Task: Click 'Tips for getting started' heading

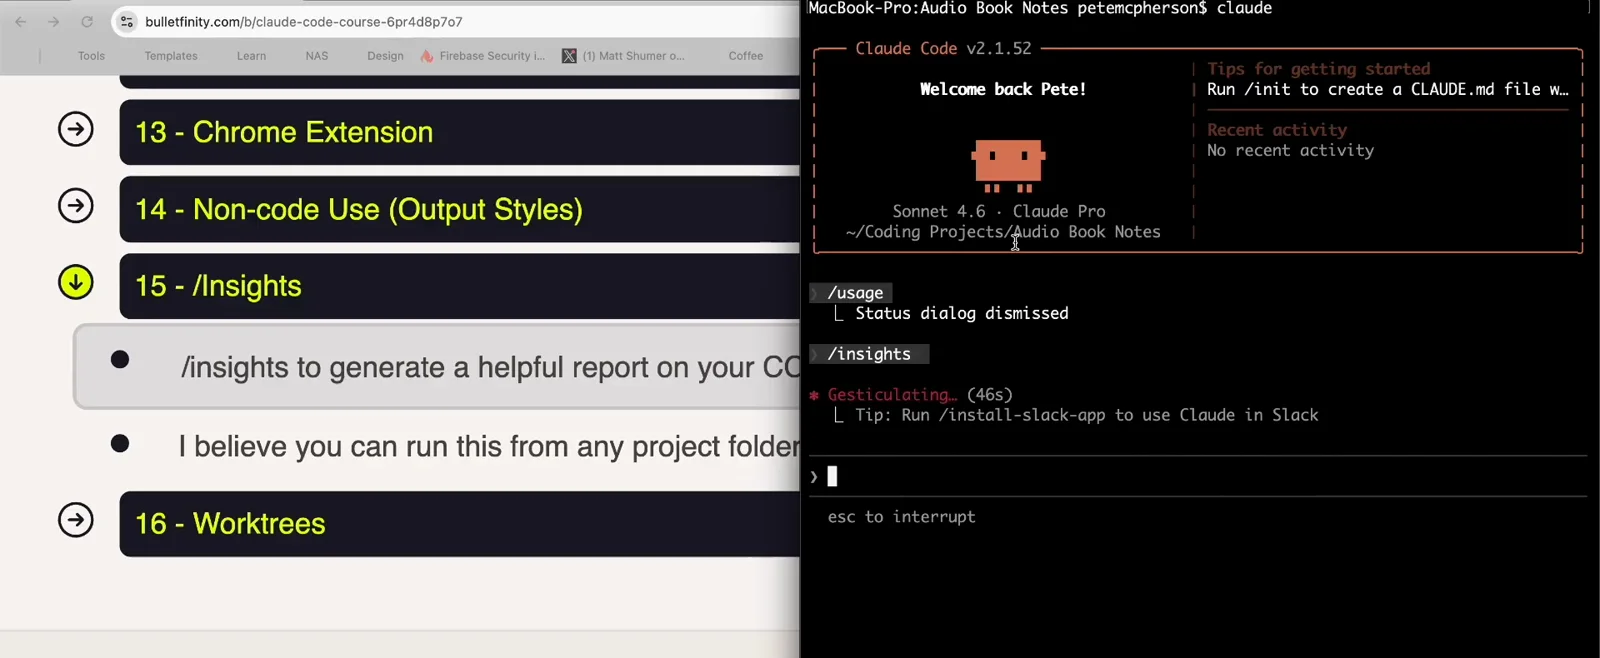Action: click(1318, 69)
